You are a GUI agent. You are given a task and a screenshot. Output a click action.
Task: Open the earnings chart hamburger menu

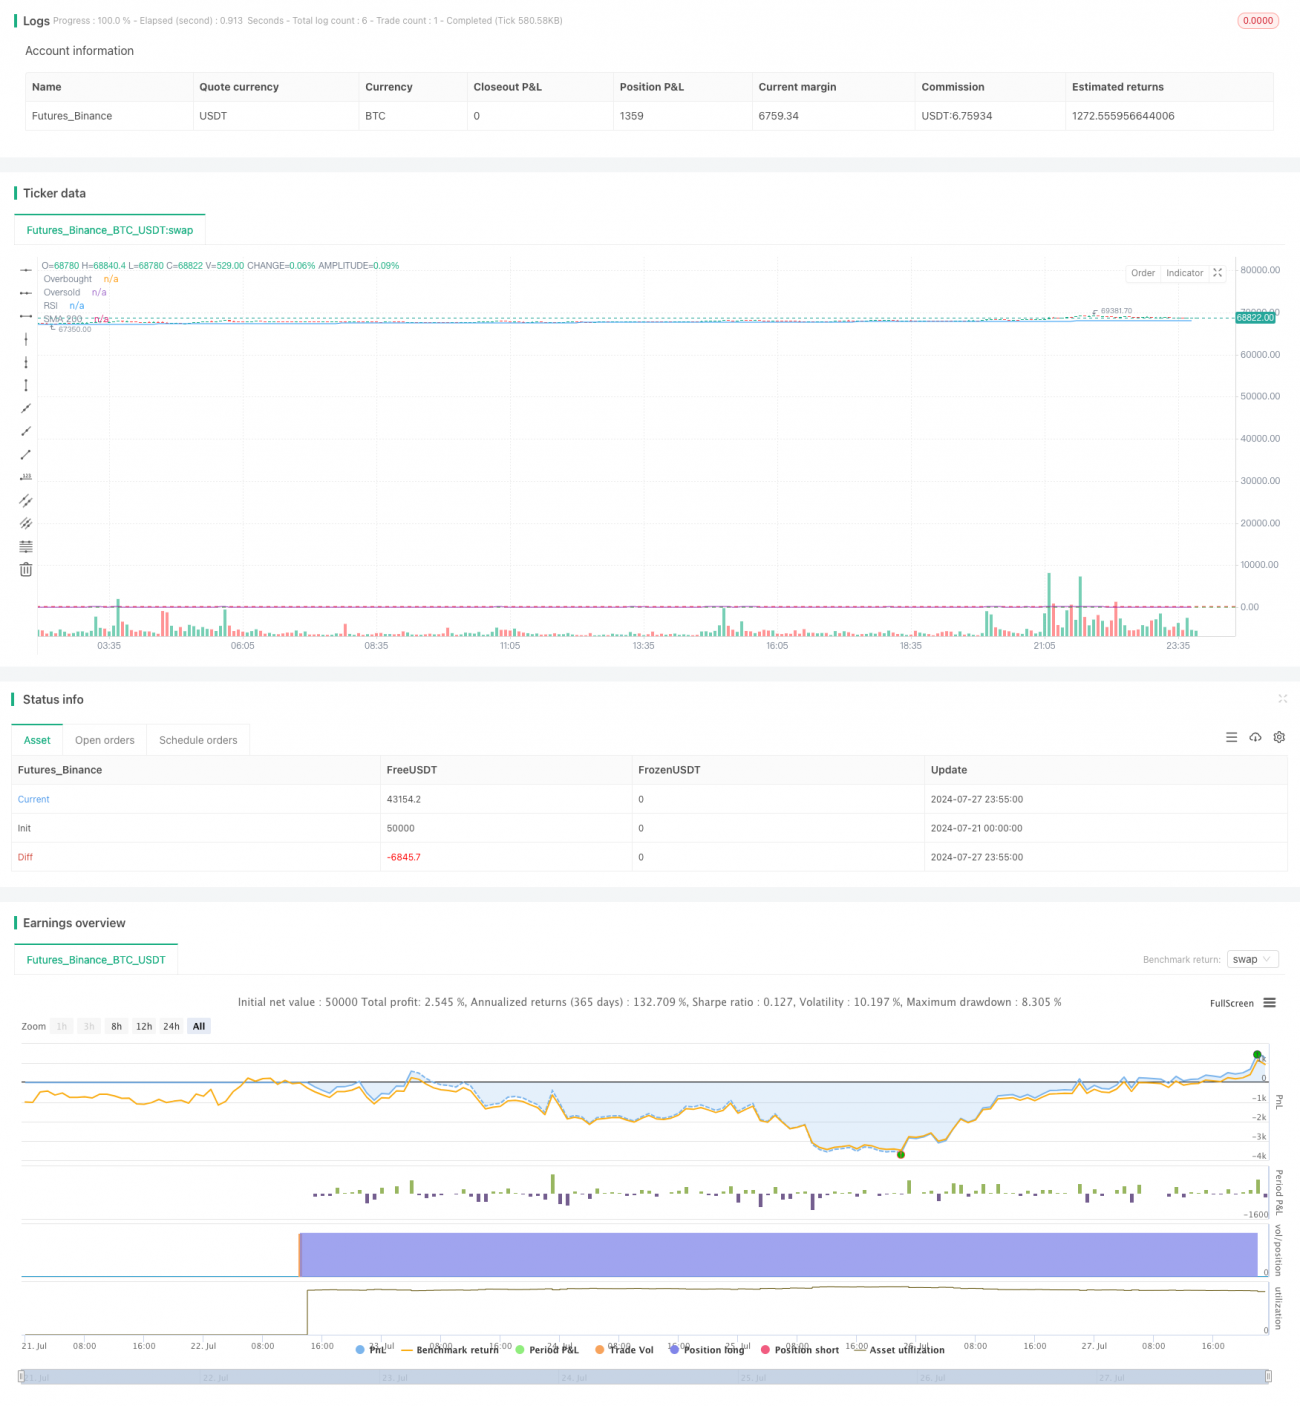[1269, 1003]
